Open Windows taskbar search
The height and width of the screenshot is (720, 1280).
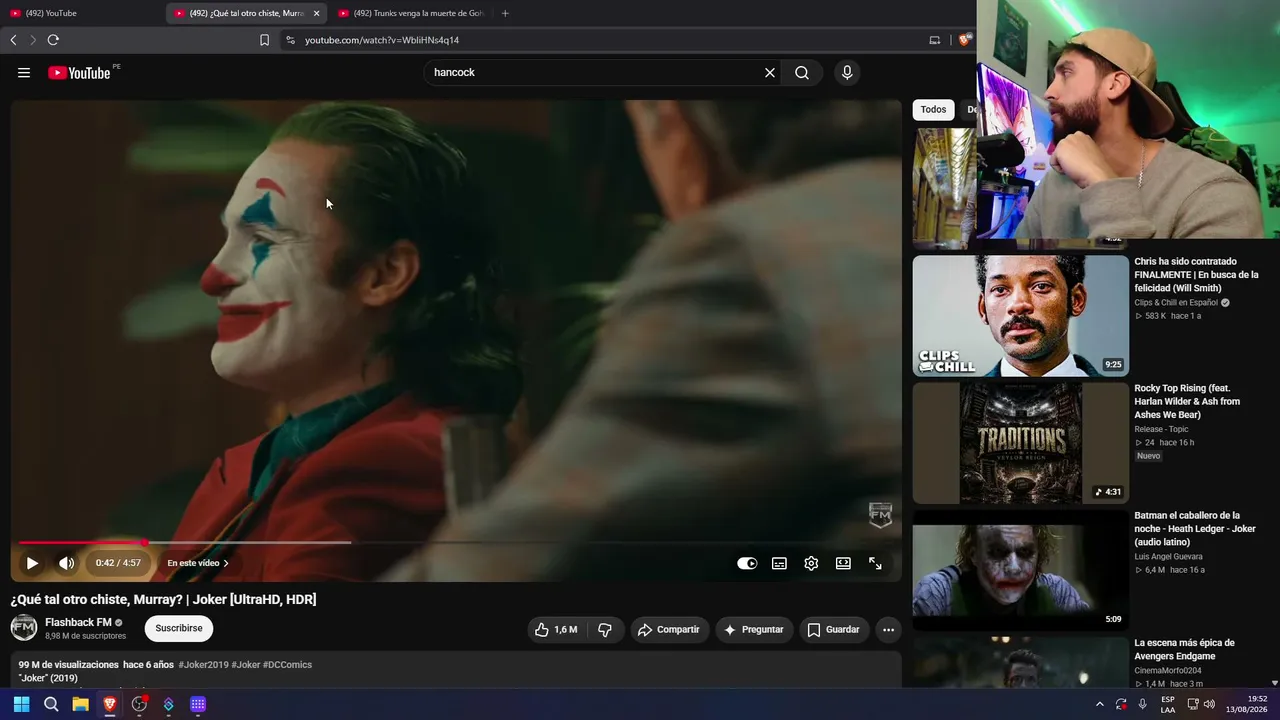pos(51,704)
